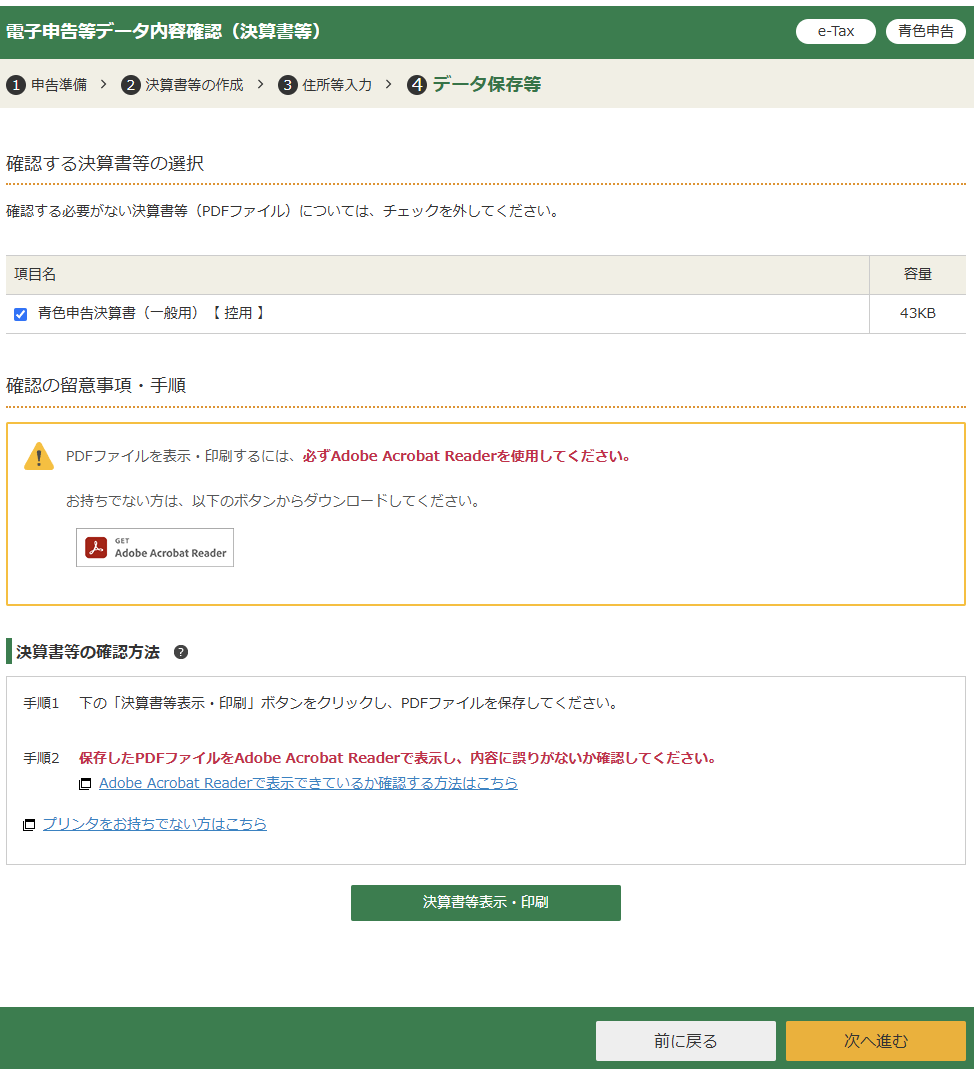Screen dimensions: 974x1069
Task: Go to step 決算書等の作成
Action: tap(194, 85)
